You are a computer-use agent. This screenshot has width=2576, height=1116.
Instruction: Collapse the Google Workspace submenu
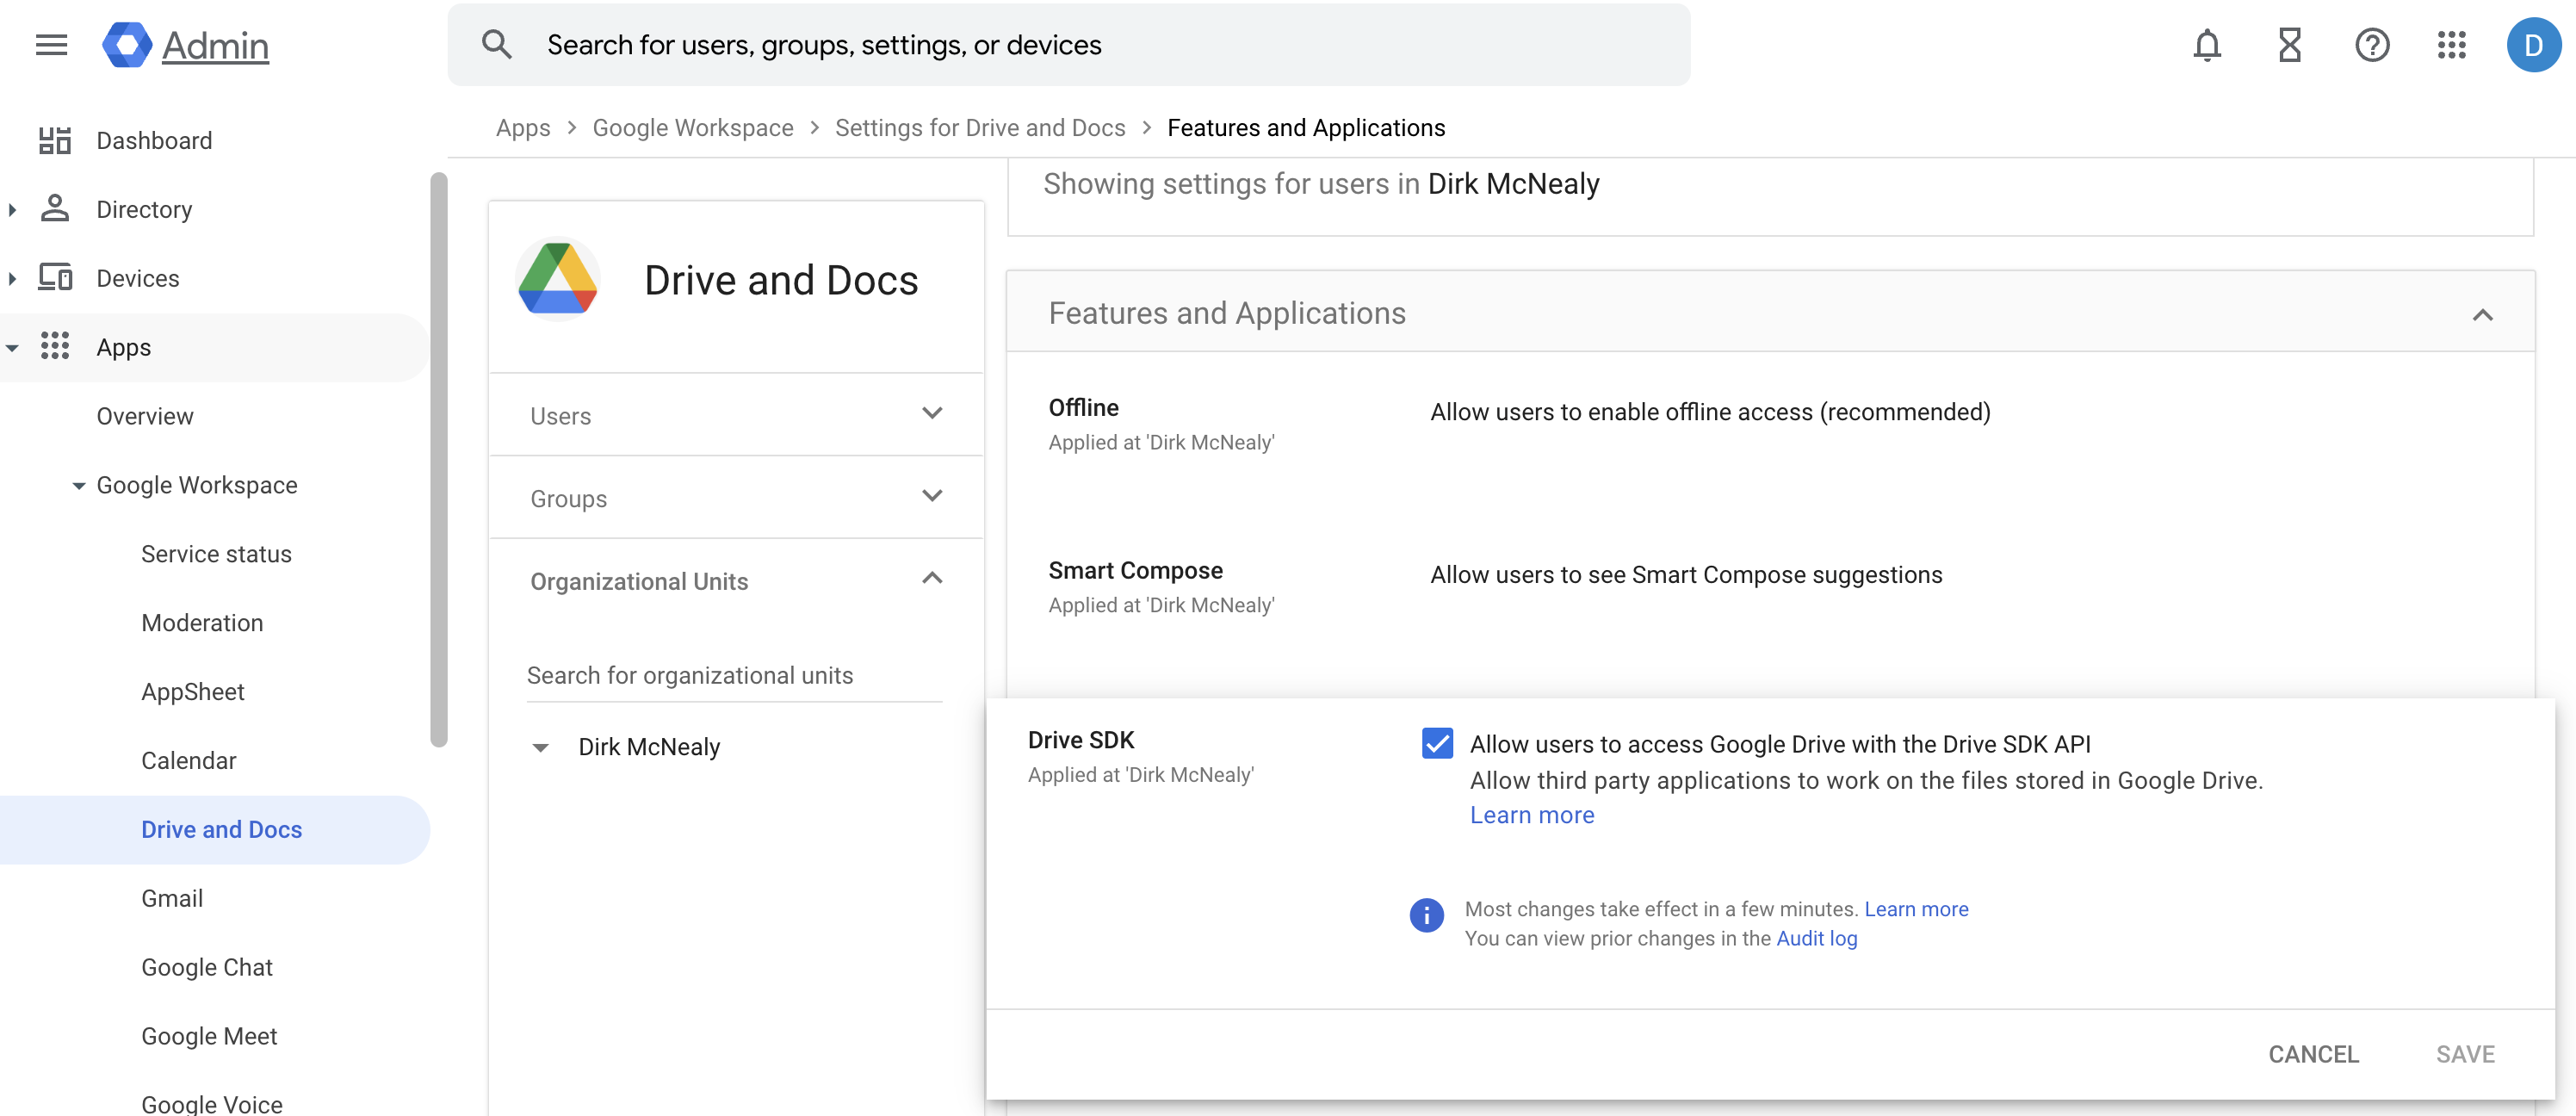tap(78, 486)
